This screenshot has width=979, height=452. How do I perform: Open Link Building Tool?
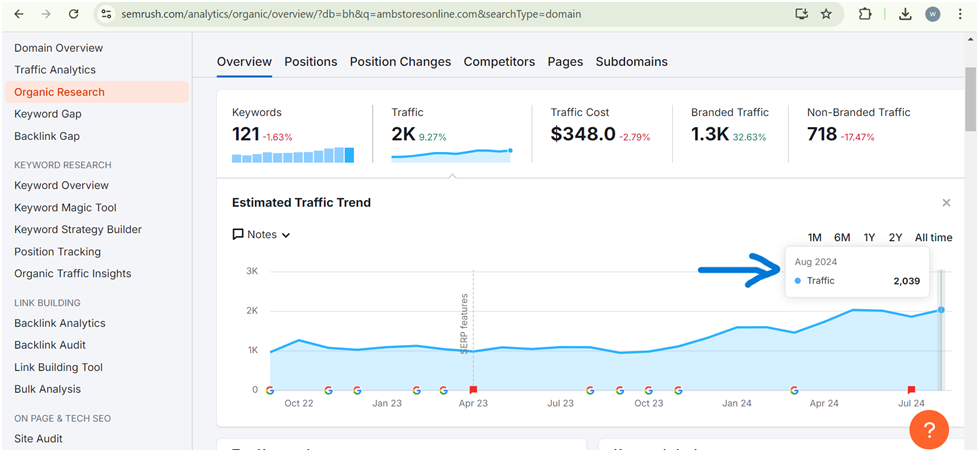pyautogui.click(x=59, y=367)
